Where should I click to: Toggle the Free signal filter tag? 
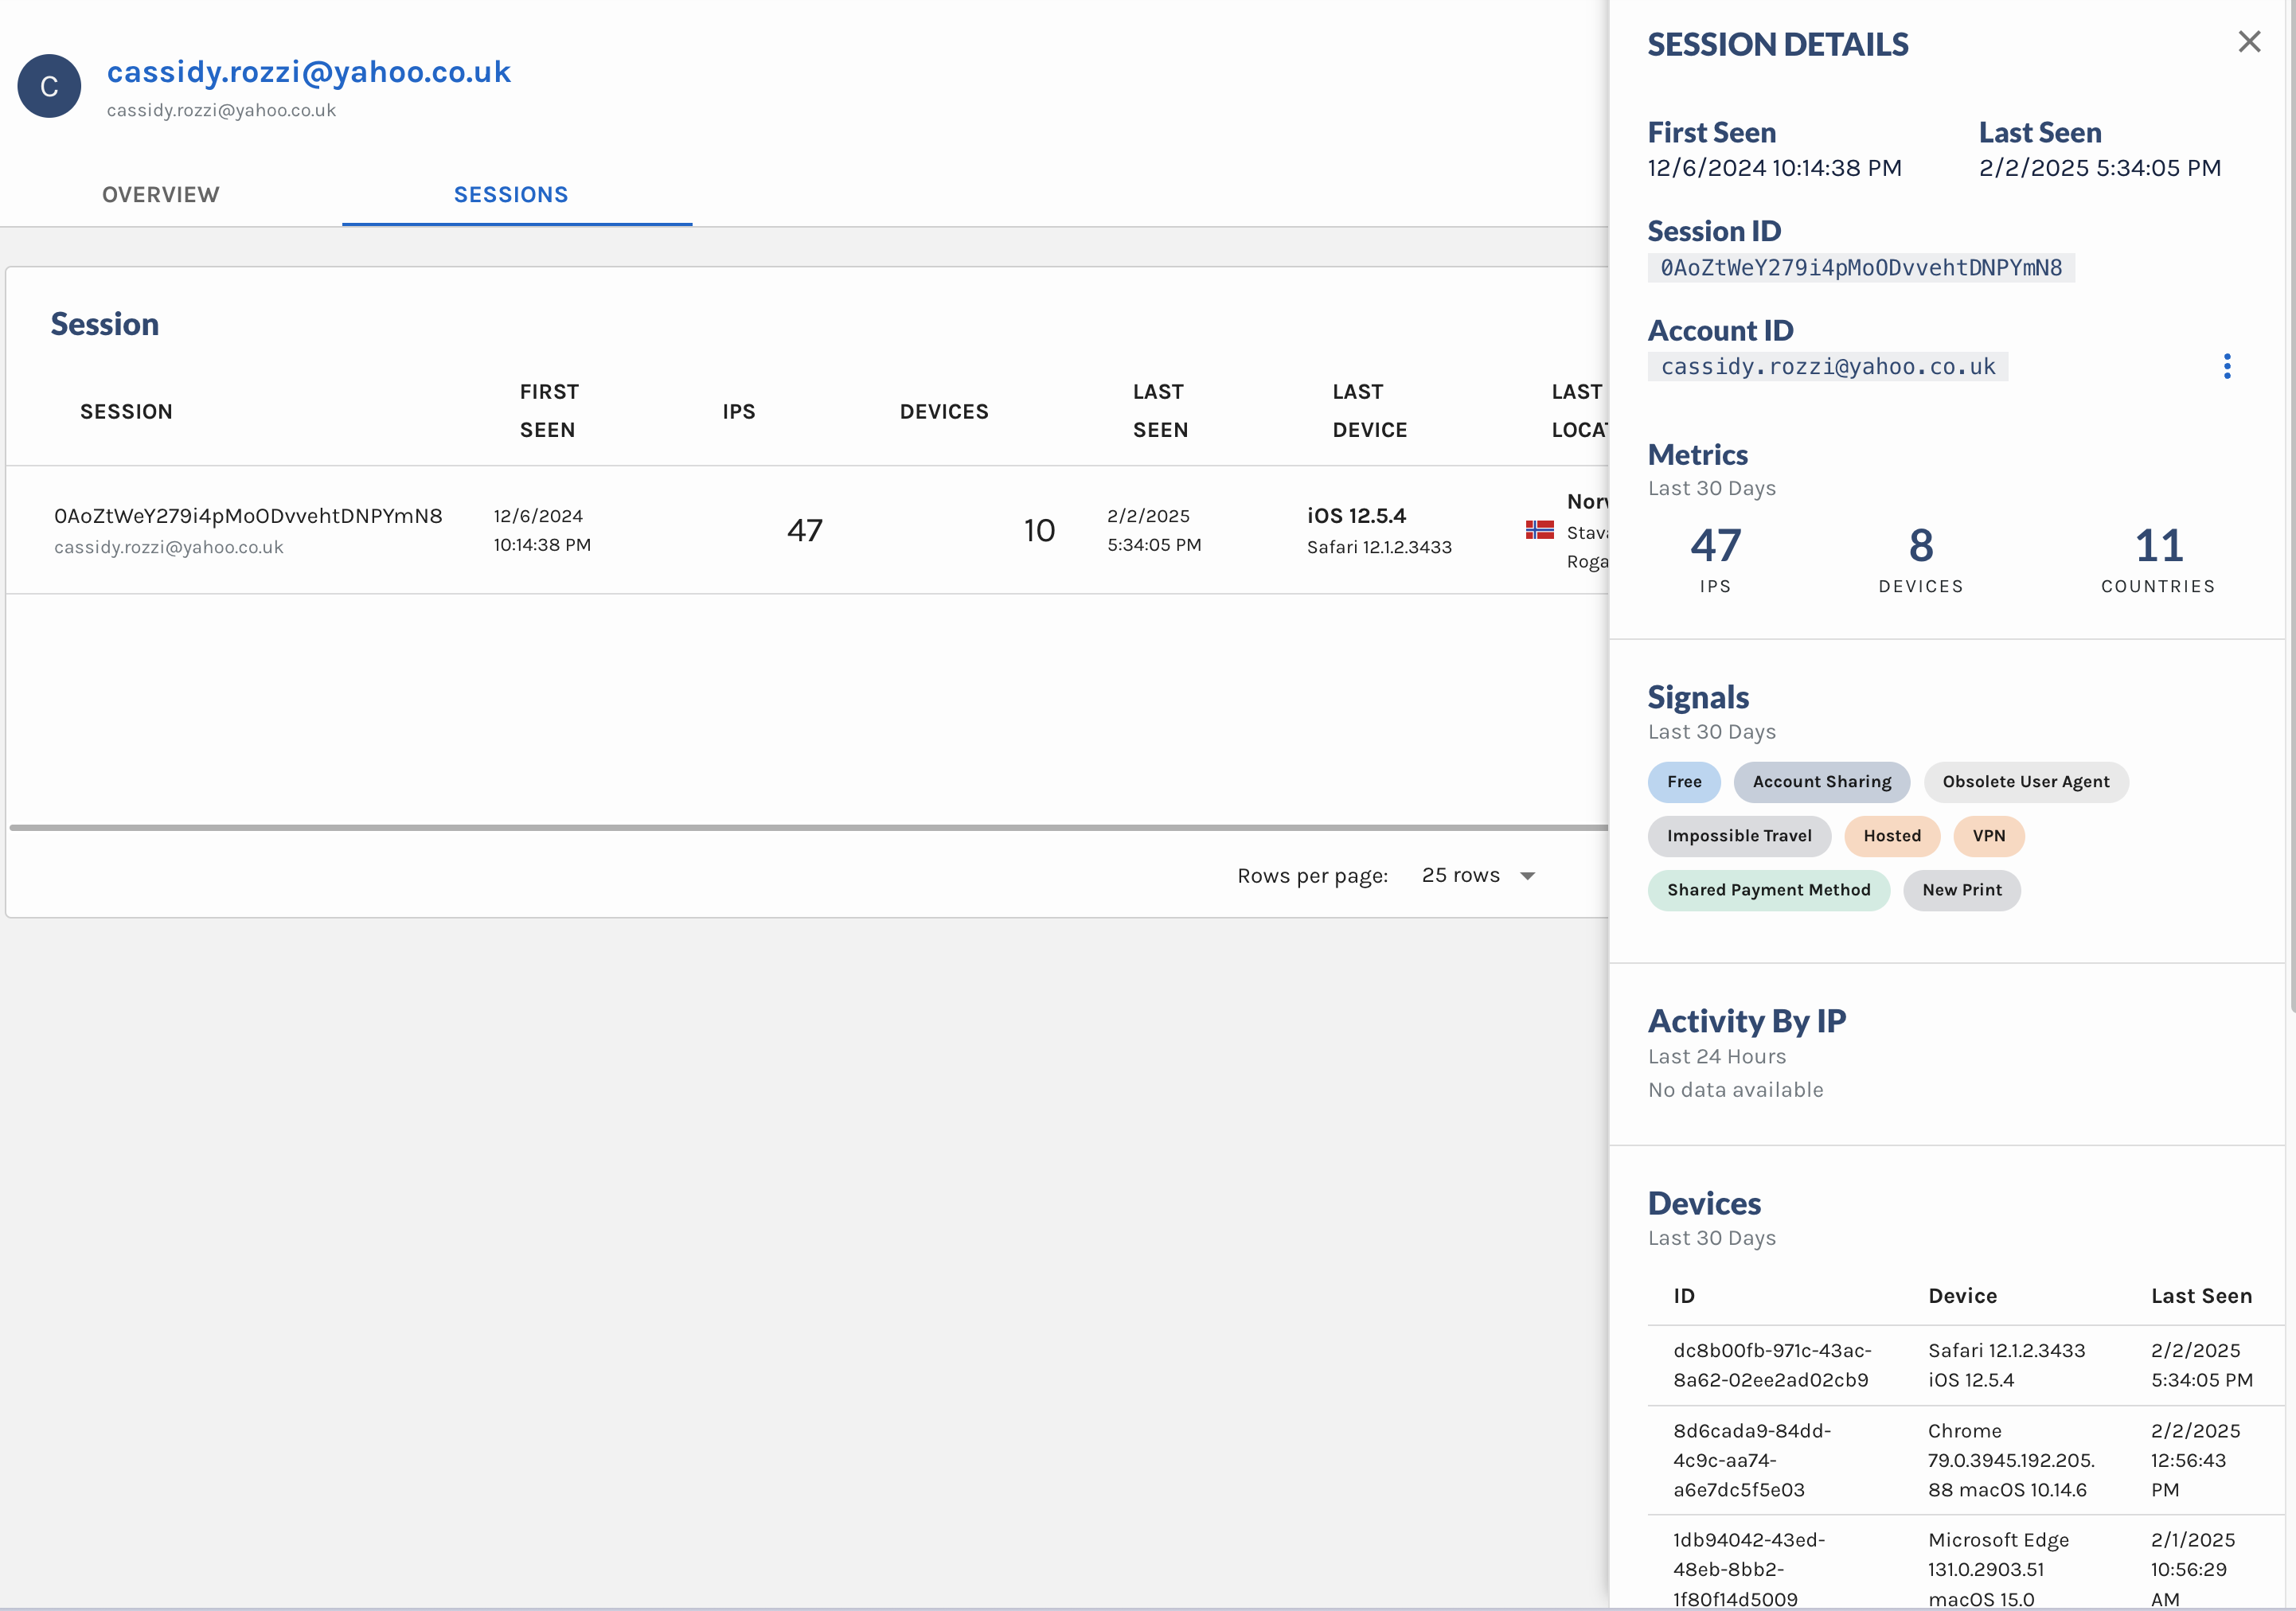coord(1684,781)
